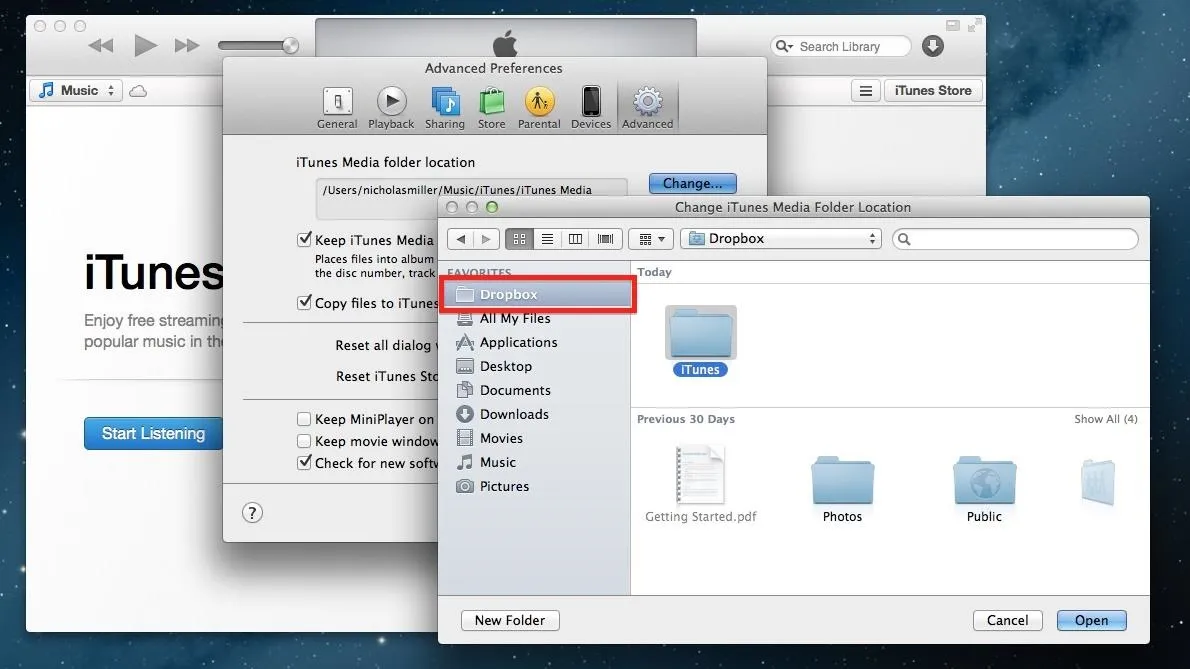Screen dimensions: 1190x669
Task: Toggle Keep iTunes Media folder organized checkbox
Action: click(x=304, y=240)
